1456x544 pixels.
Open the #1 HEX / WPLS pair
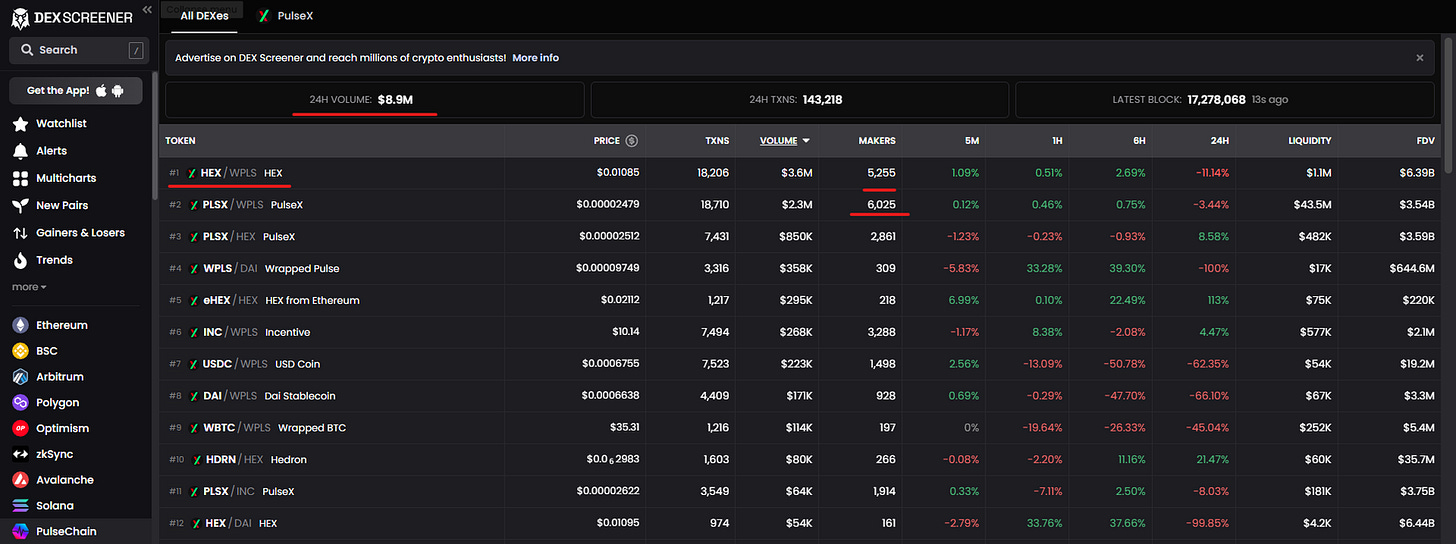point(800,173)
